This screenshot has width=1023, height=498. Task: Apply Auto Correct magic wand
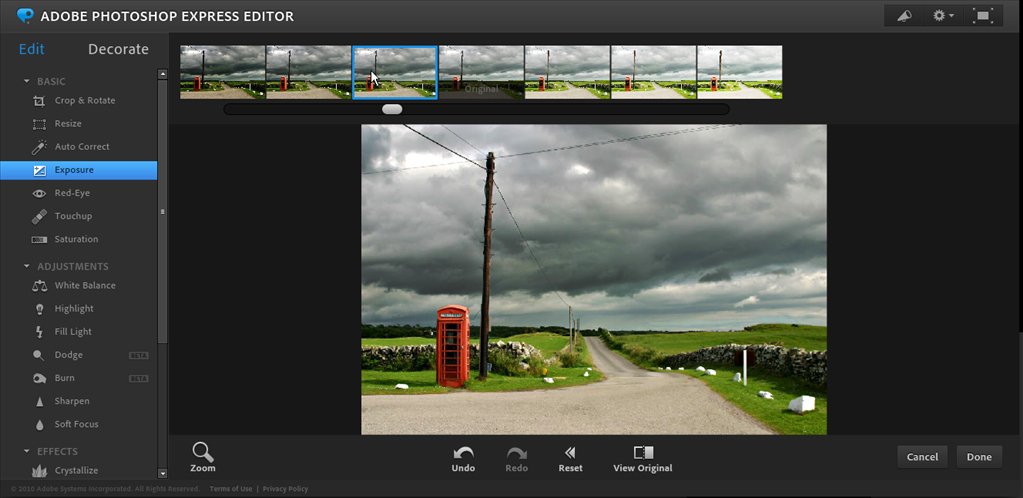39,147
